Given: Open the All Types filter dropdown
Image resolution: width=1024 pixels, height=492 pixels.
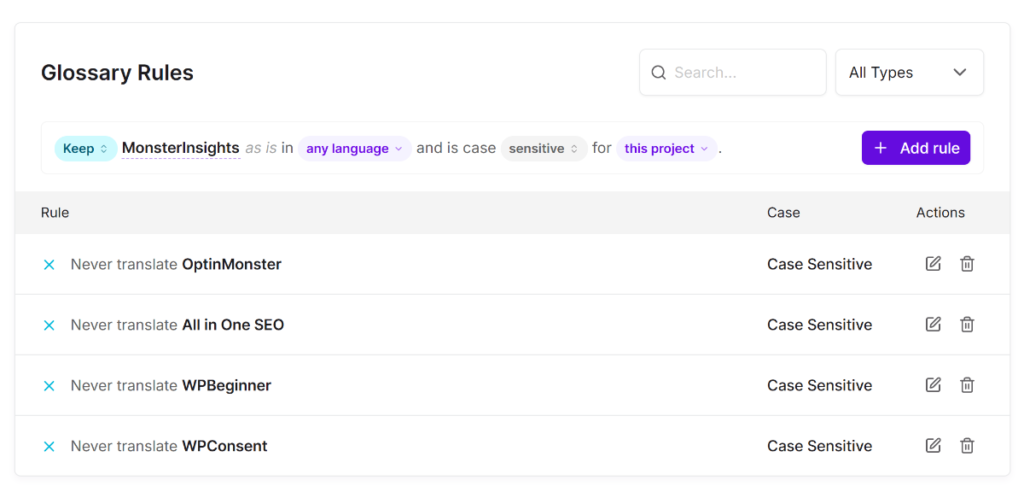Looking at the screenshot, I should [x=909, y=73].
